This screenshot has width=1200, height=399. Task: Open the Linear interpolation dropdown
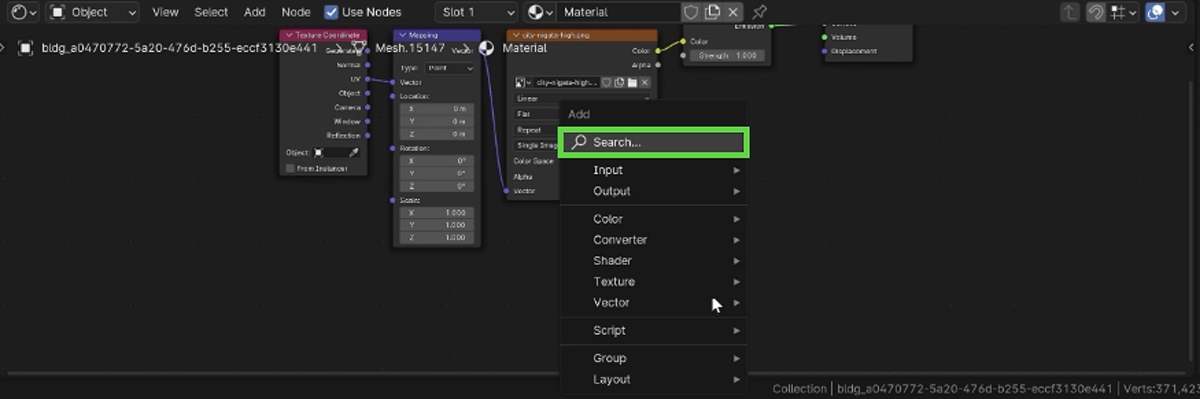tap(582, 99)
